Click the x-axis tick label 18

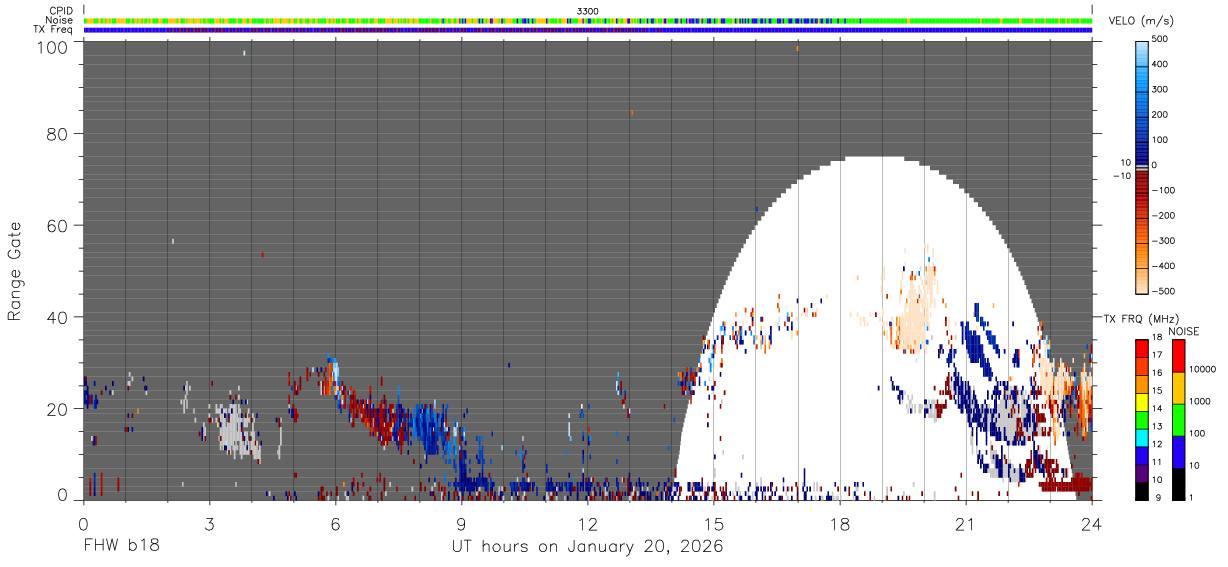[x=840, y=524]
